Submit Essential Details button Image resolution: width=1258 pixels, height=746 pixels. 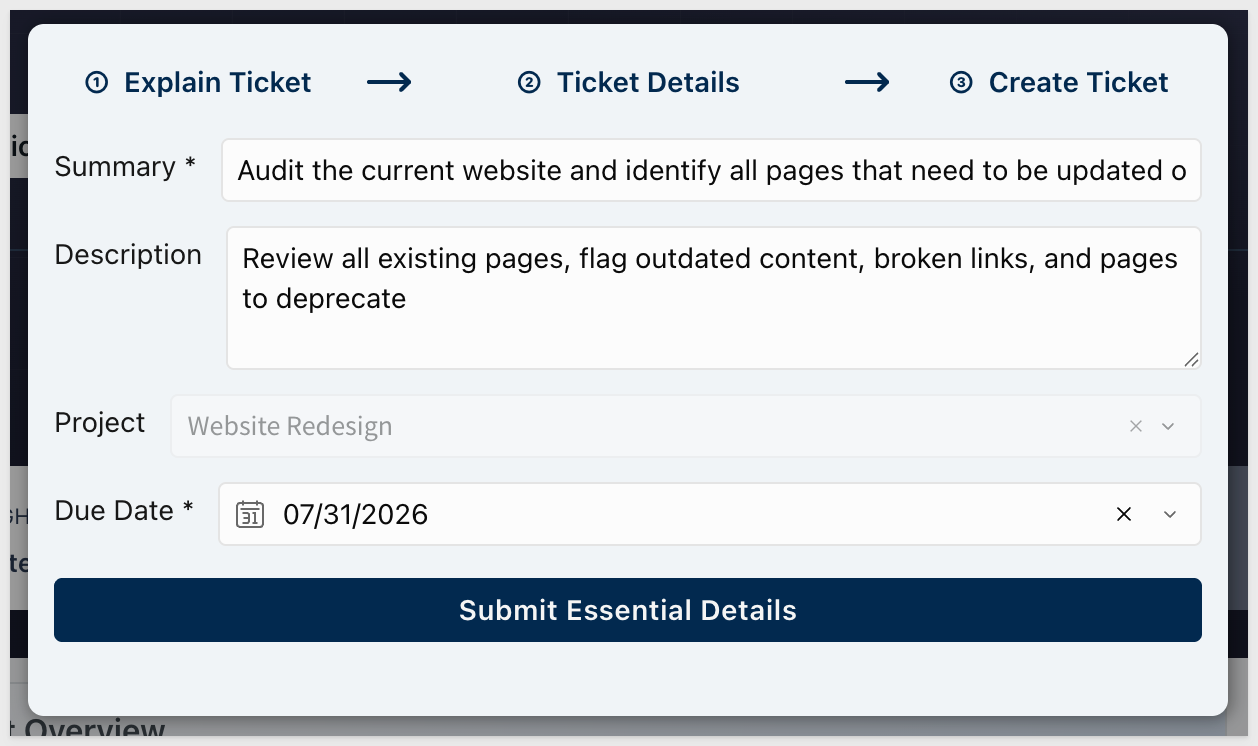pos(628,610)
